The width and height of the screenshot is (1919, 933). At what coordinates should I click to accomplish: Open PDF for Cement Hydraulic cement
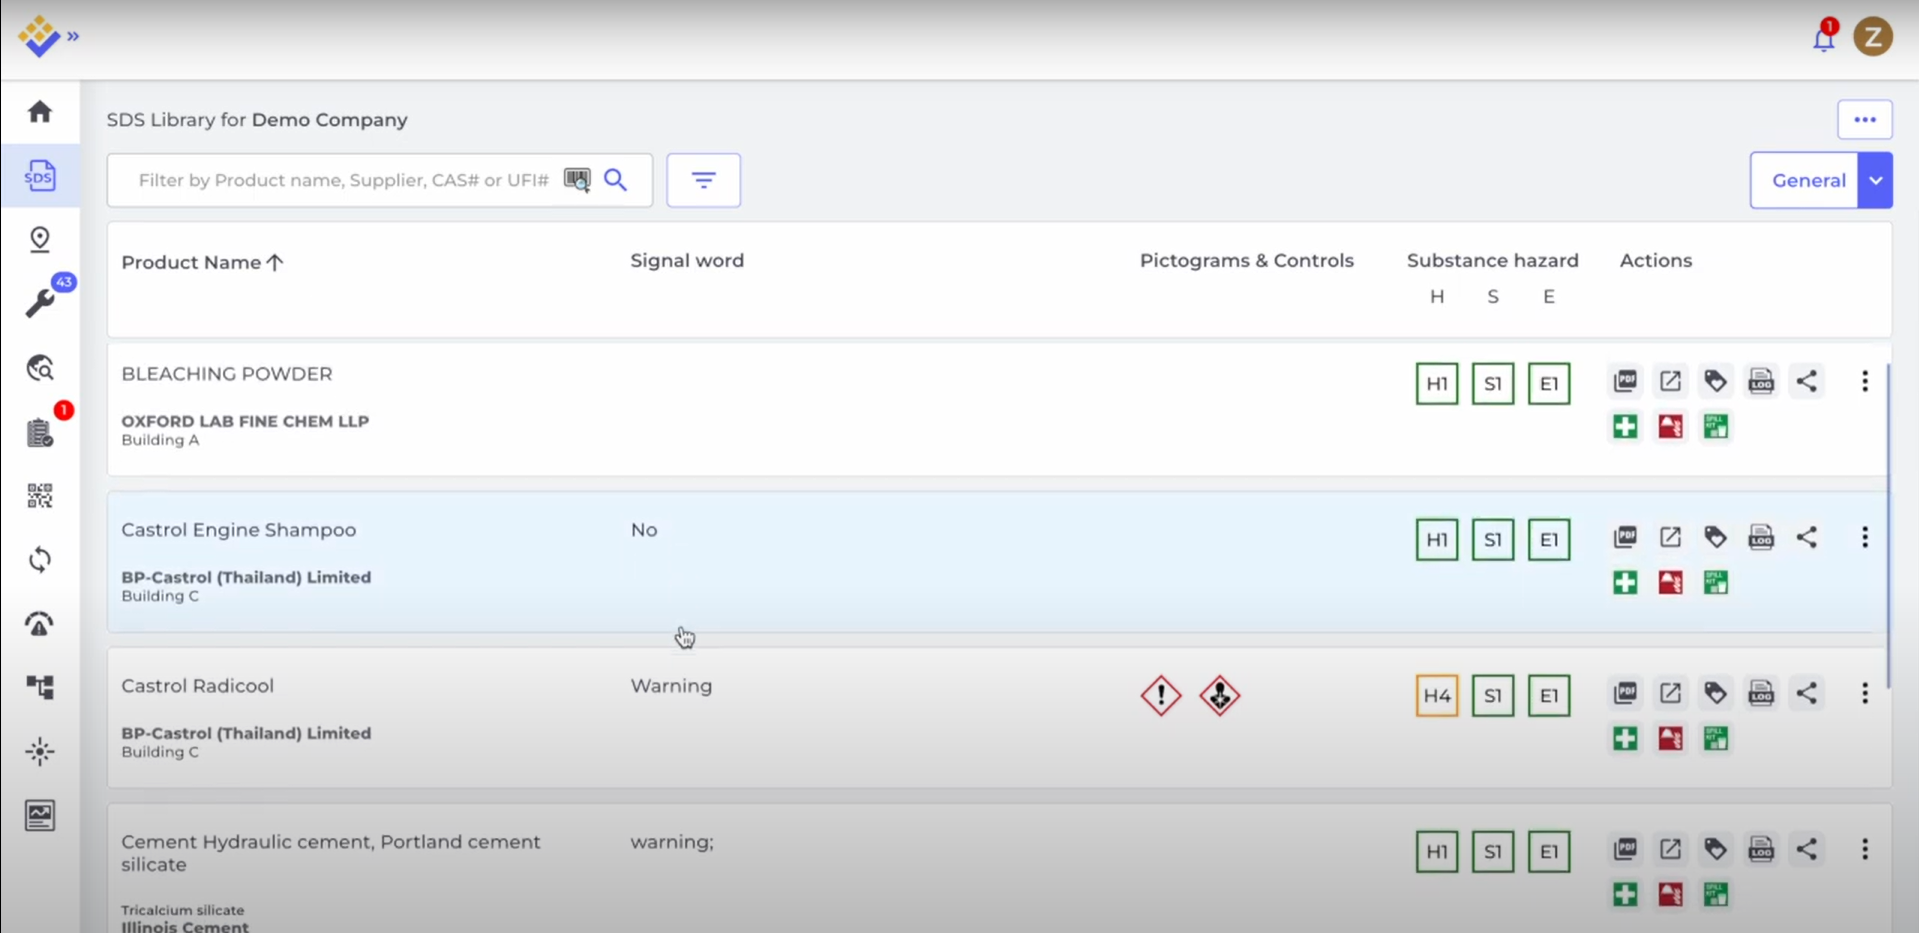pyautogui.click(x=1625, y=849)
